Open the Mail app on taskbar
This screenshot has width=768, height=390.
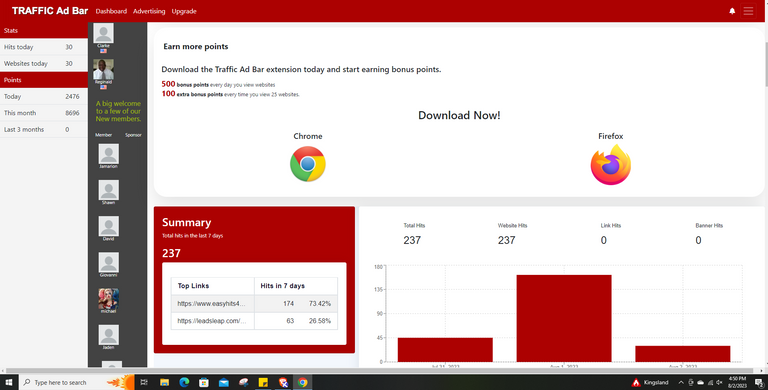click(x=224, y=382)
